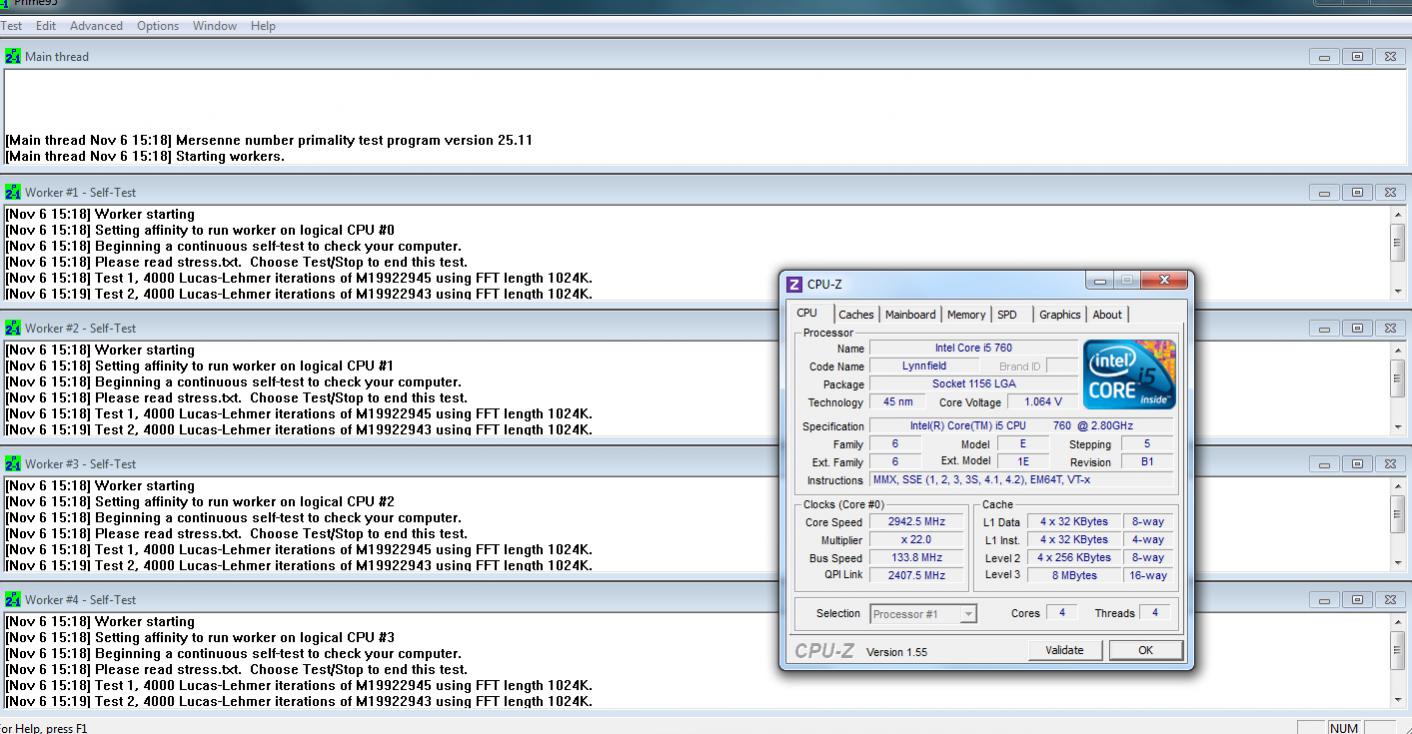Close the Main thread window
This screenshot has height=734, width=1412.
click(1390, 57)
